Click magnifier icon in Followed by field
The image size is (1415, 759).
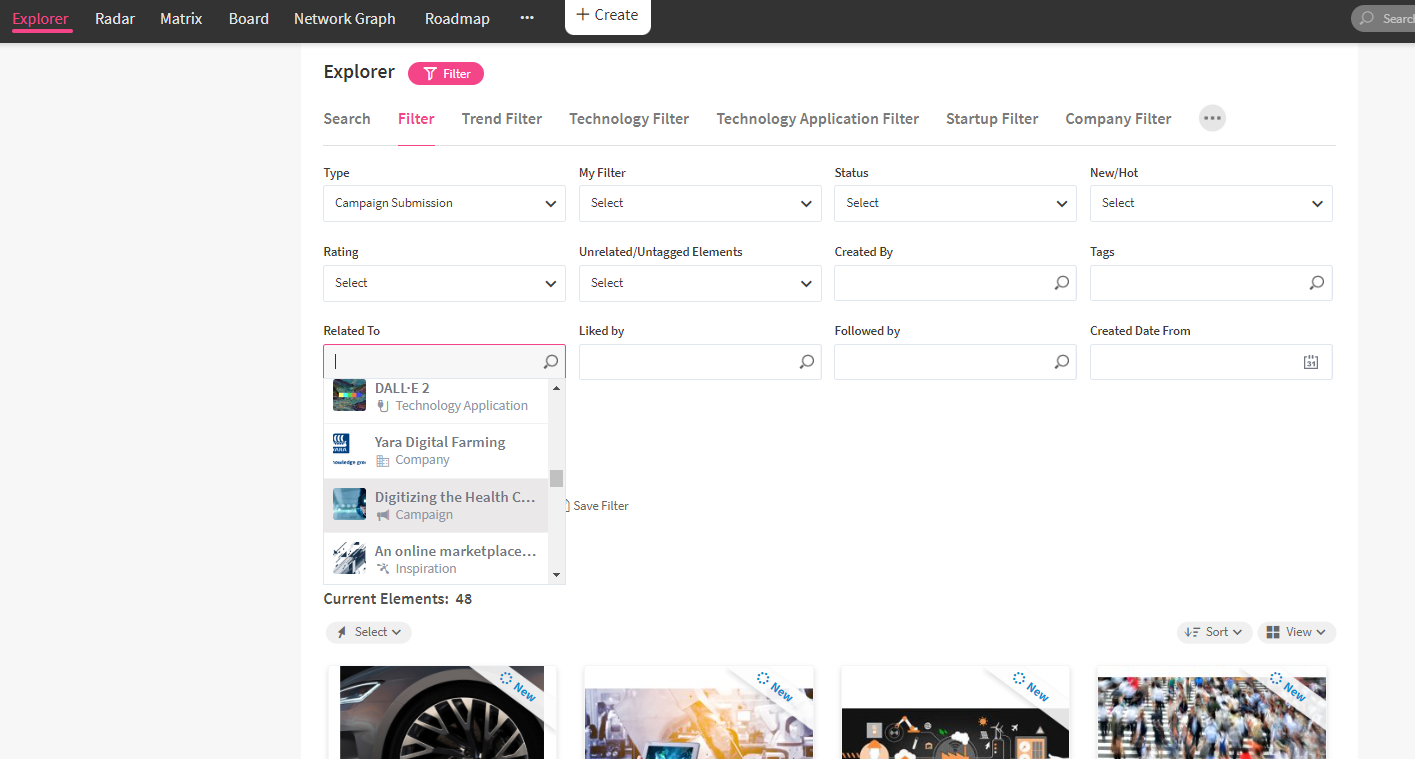point(1061,362)
